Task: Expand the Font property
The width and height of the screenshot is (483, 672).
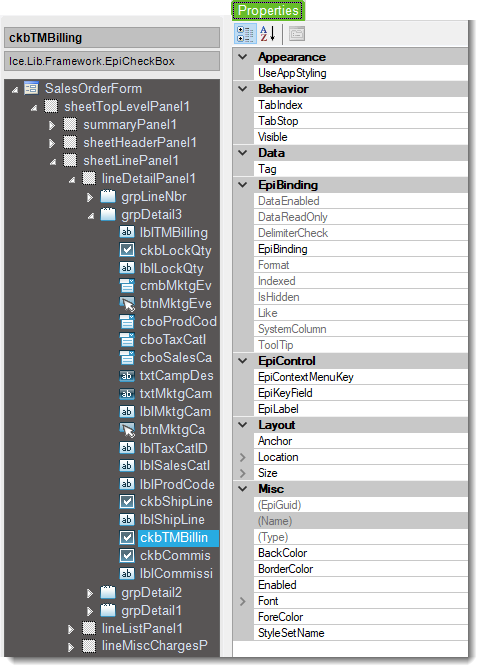Action: point(243,601)
